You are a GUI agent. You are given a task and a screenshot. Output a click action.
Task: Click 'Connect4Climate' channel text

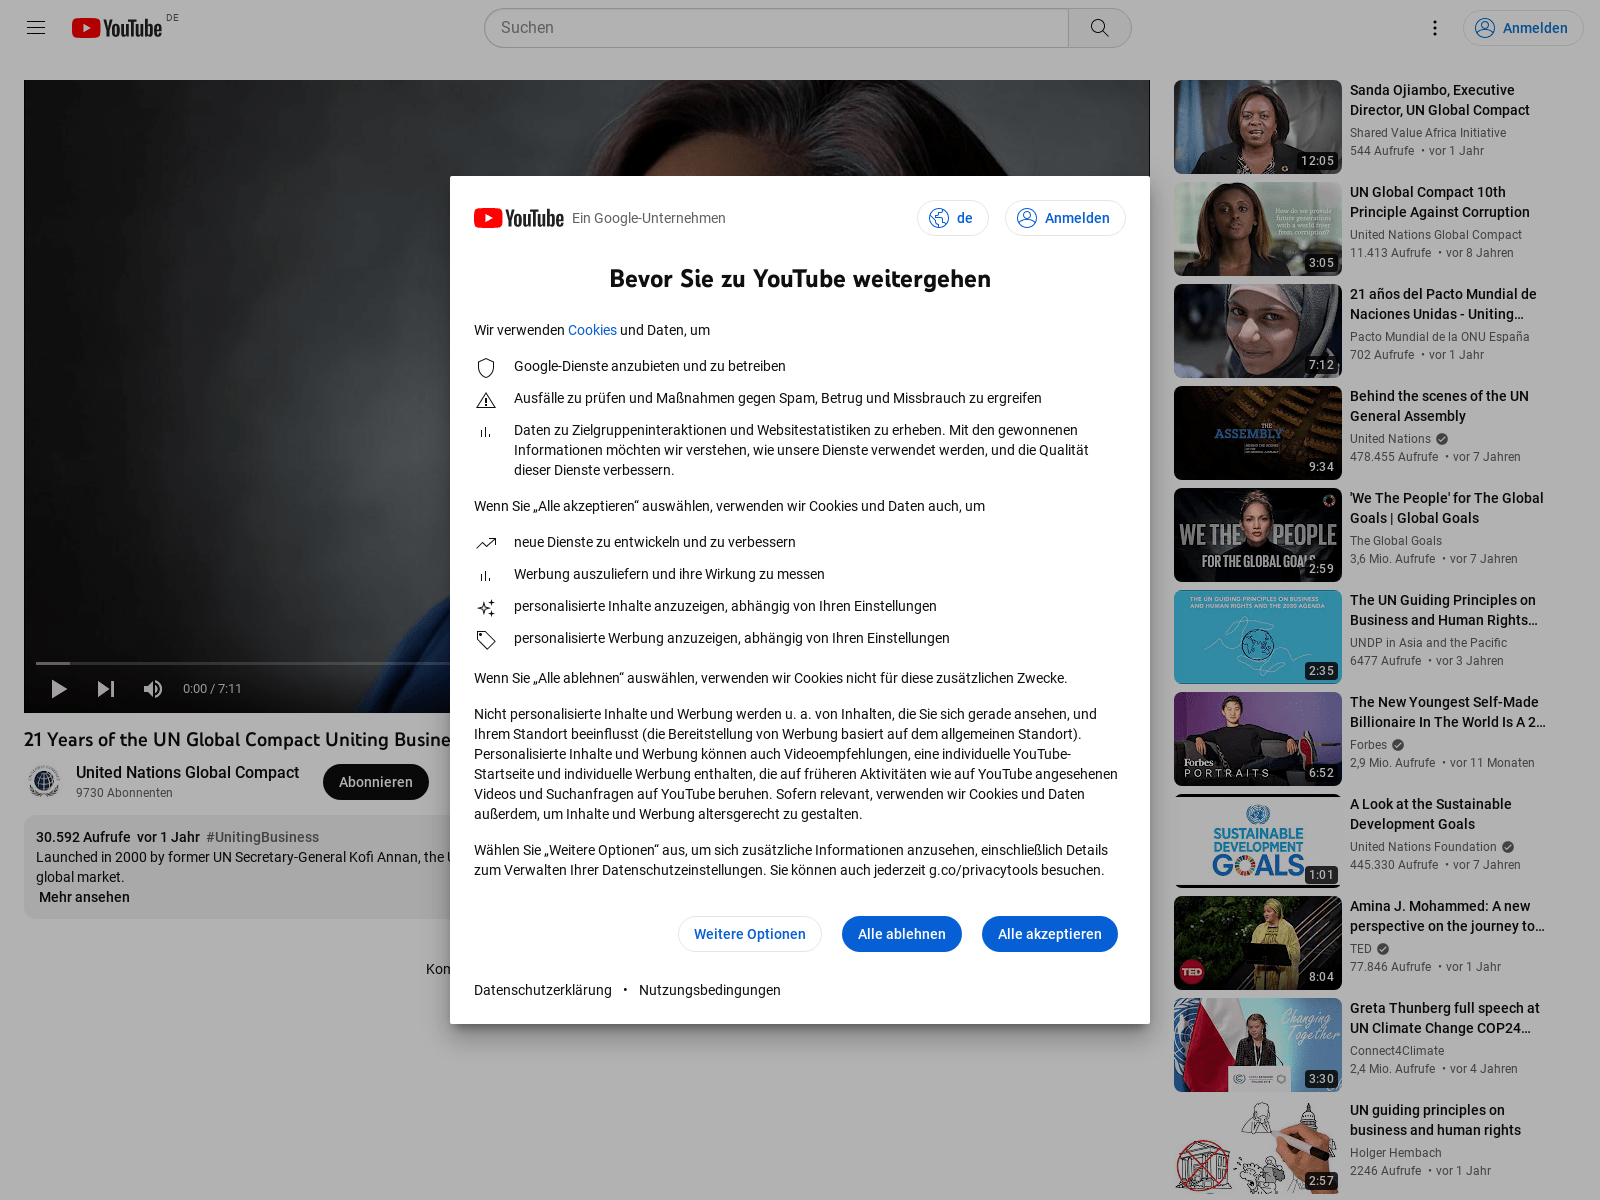click(x=1397, y=1051)
